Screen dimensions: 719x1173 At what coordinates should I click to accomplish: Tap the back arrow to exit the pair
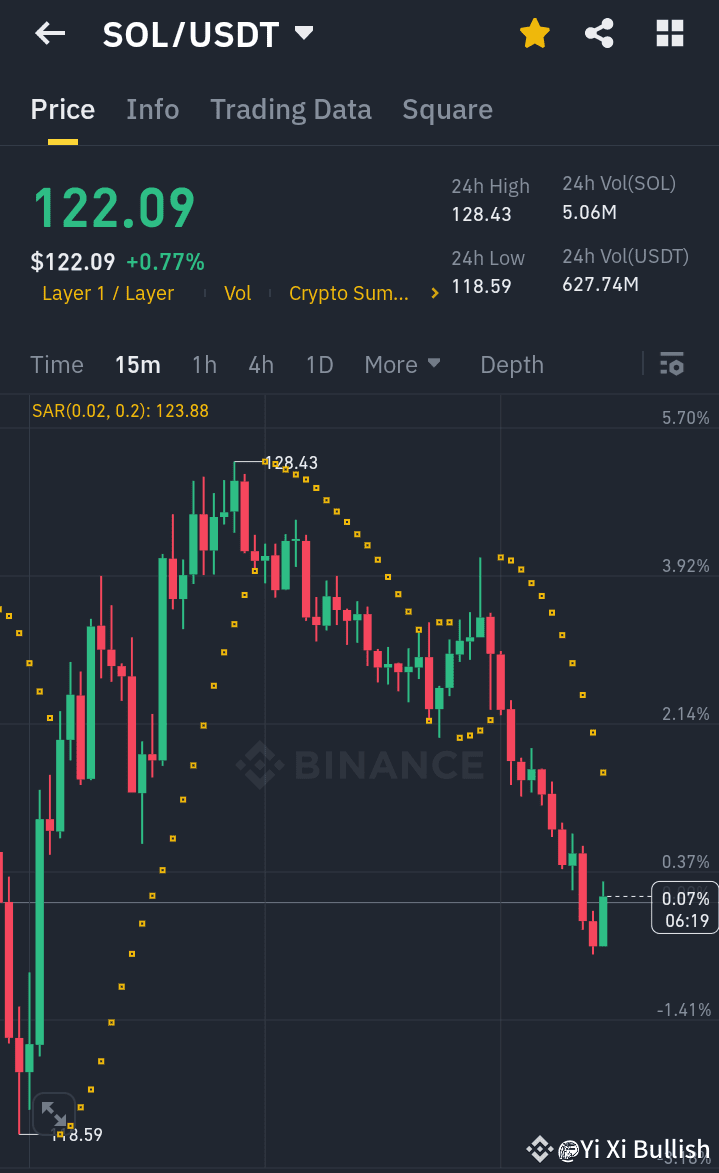[48, 33]
